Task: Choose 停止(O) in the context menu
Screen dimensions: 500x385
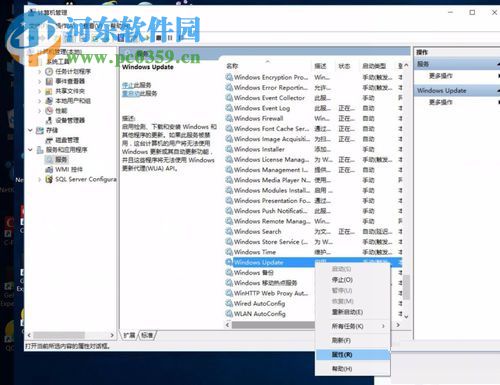Action: 353,280
